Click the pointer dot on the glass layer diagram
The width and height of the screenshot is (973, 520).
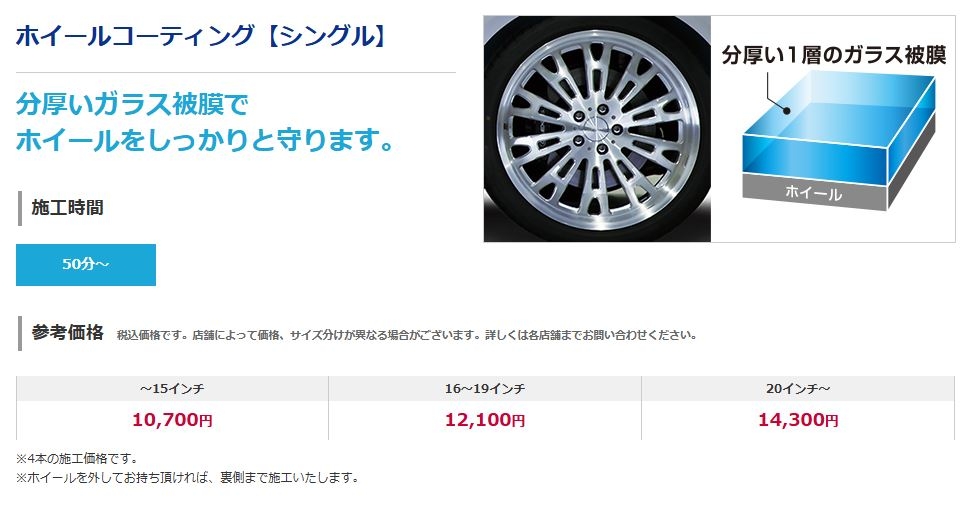786,111
